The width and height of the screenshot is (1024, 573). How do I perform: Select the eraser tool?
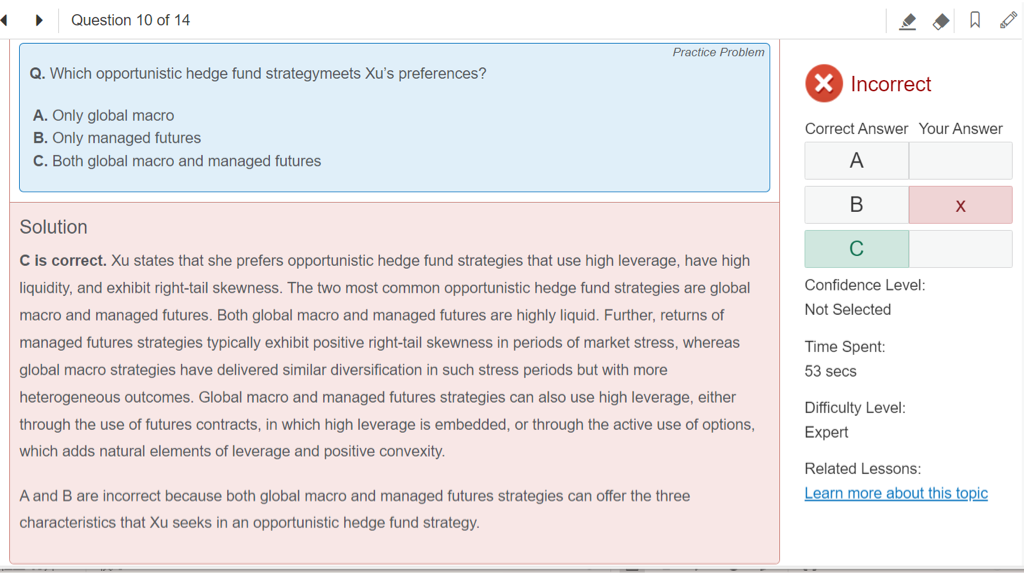[941, 21]
